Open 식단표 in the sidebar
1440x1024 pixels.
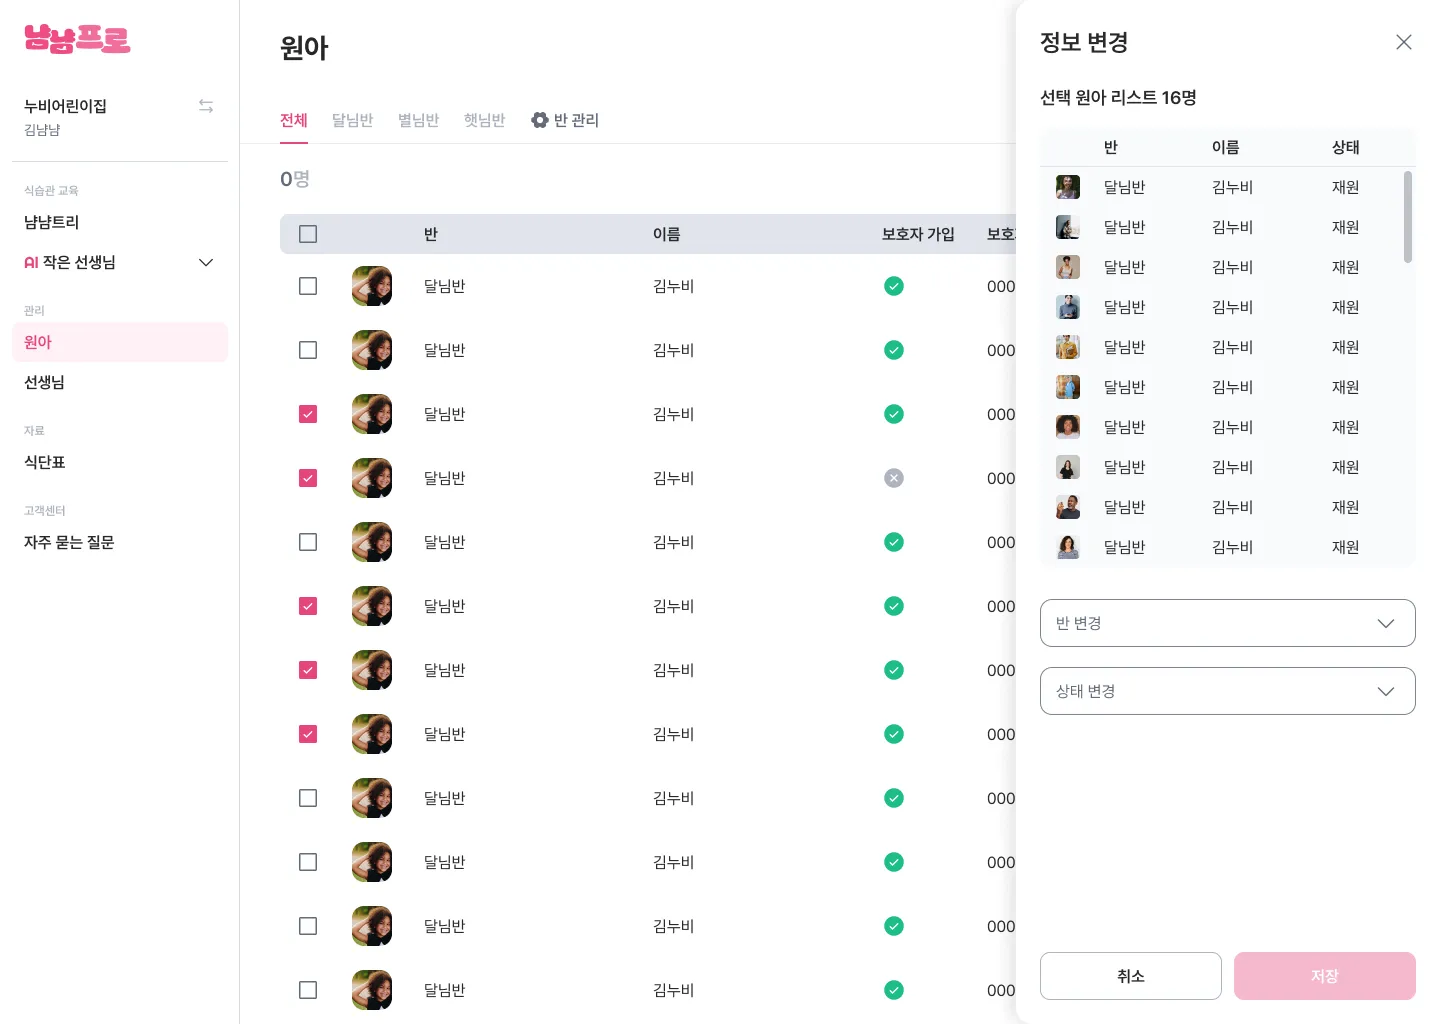click(45, 462)
